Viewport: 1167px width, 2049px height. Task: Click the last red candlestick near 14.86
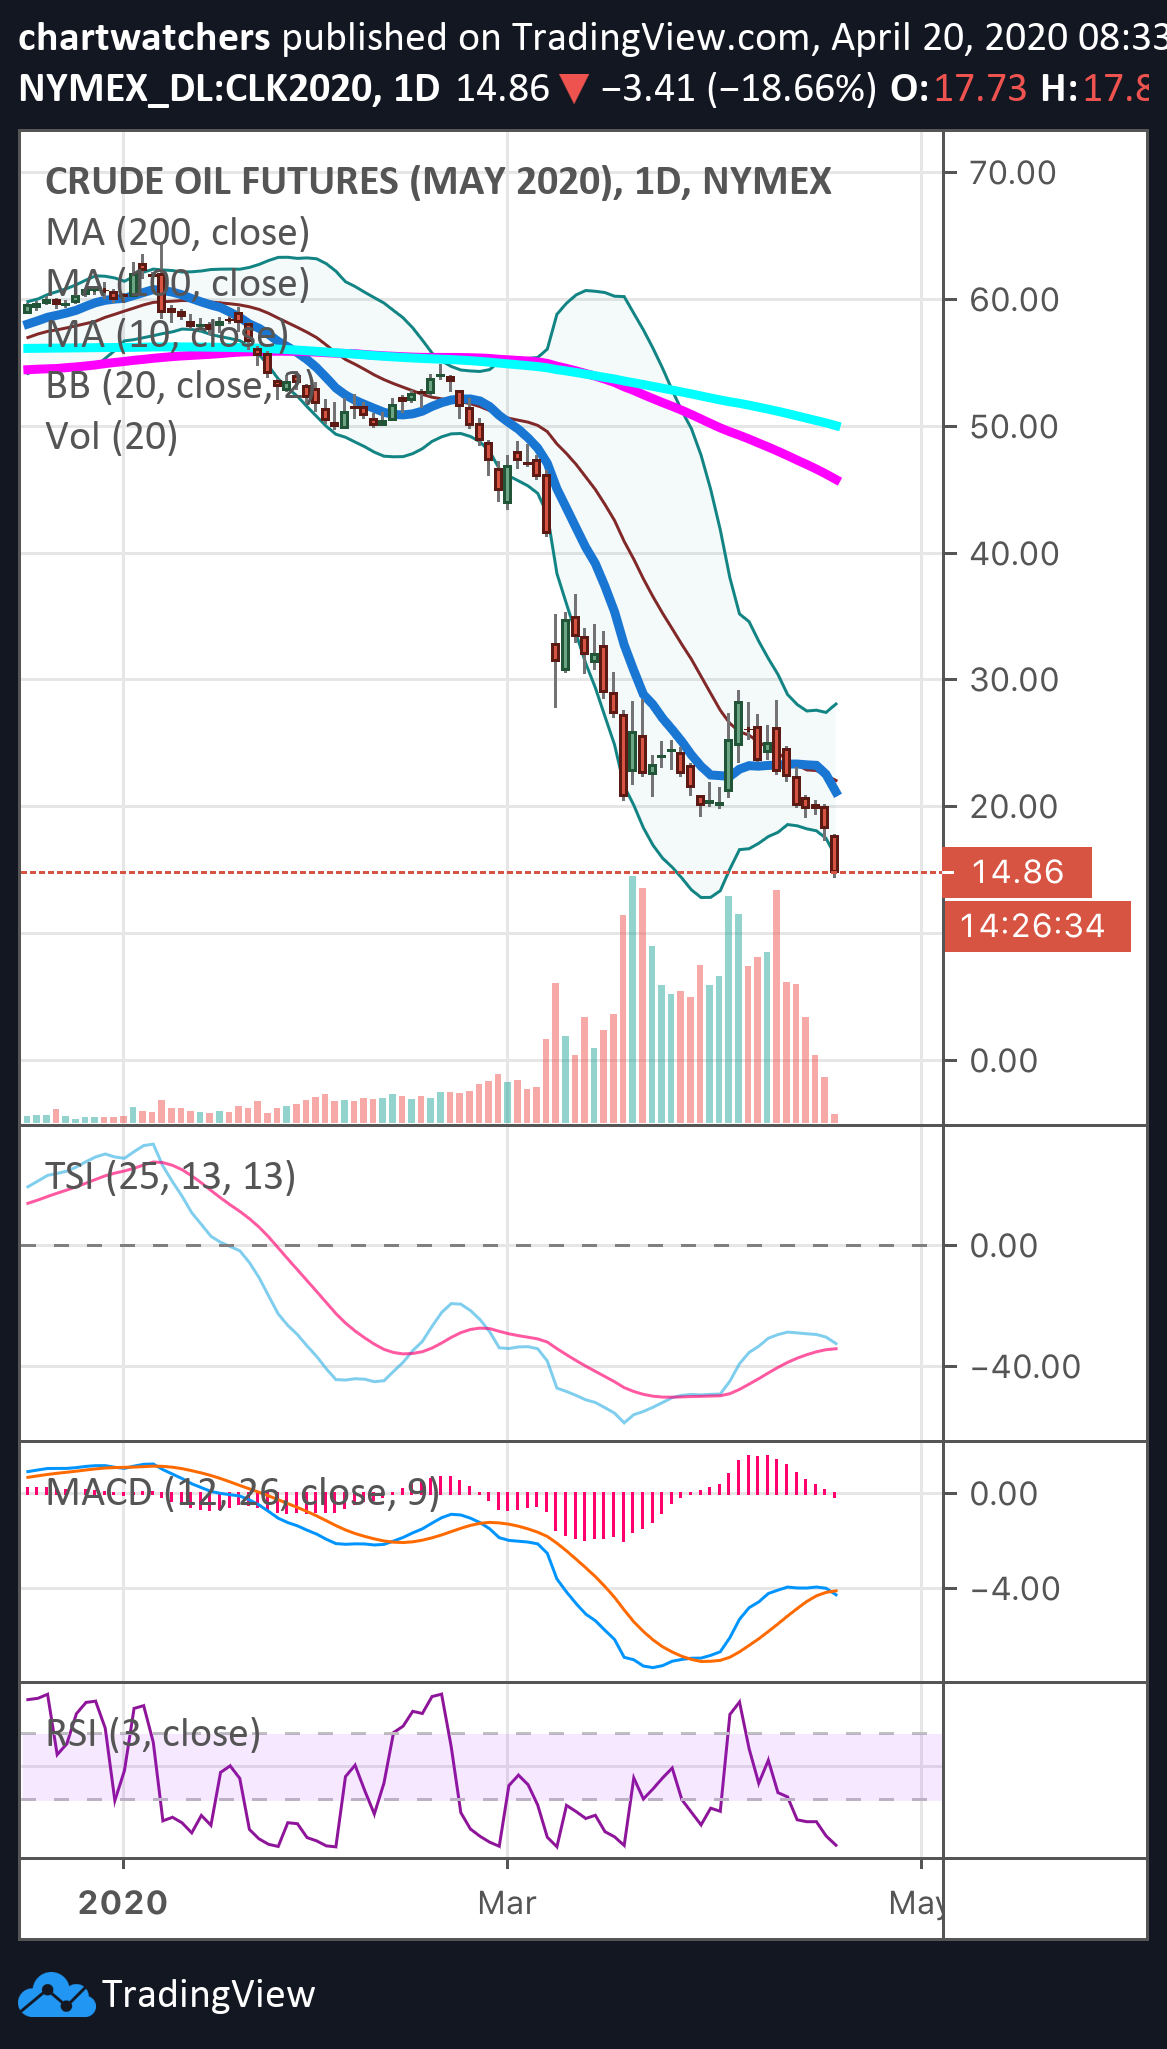click(x=834, y=855)
